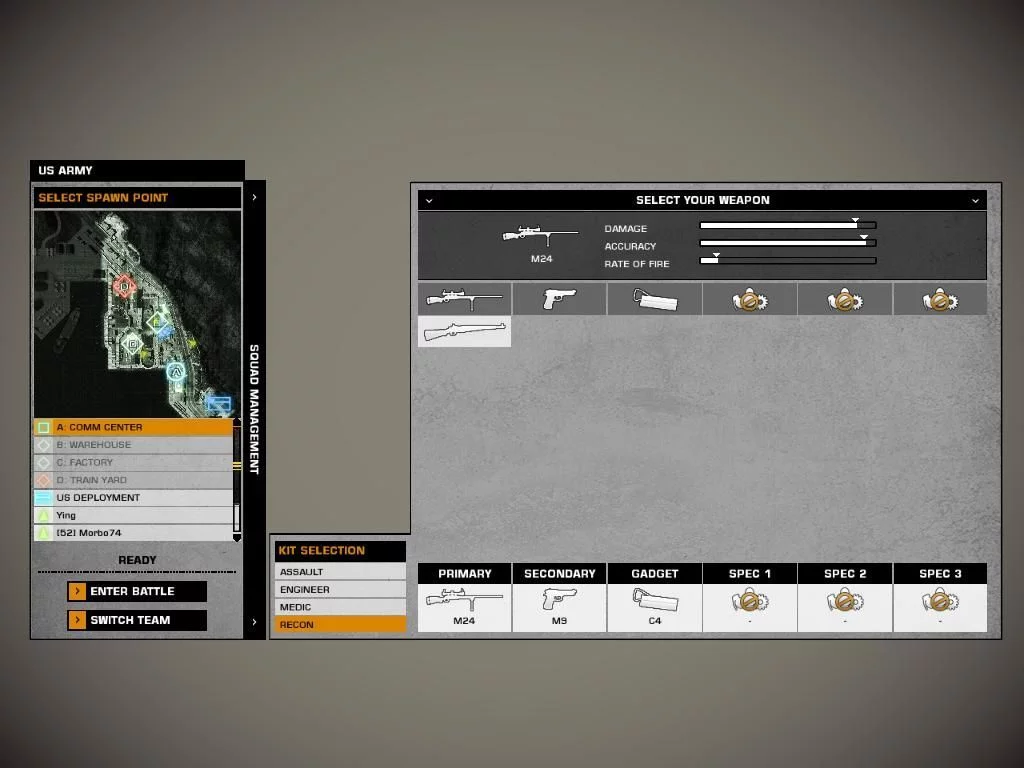This screenshot has width=1024, height=768.
Task: Choose the M9 pistol icon in weapon row
Action: coord(560,299)
